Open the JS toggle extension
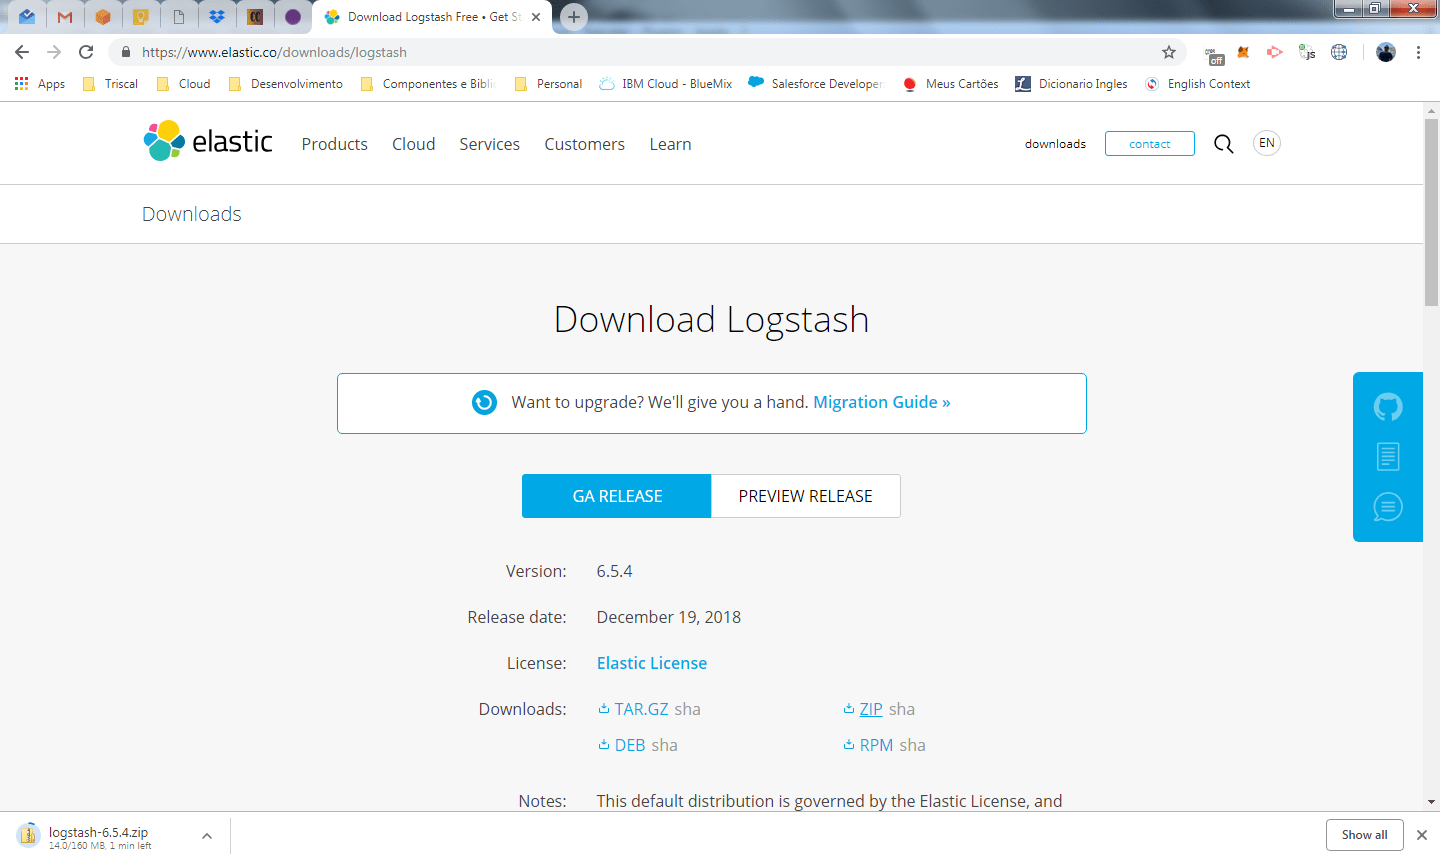The height and width of the screenshot is (860, 1440). pyautogui.click(x=1306, y=52)
